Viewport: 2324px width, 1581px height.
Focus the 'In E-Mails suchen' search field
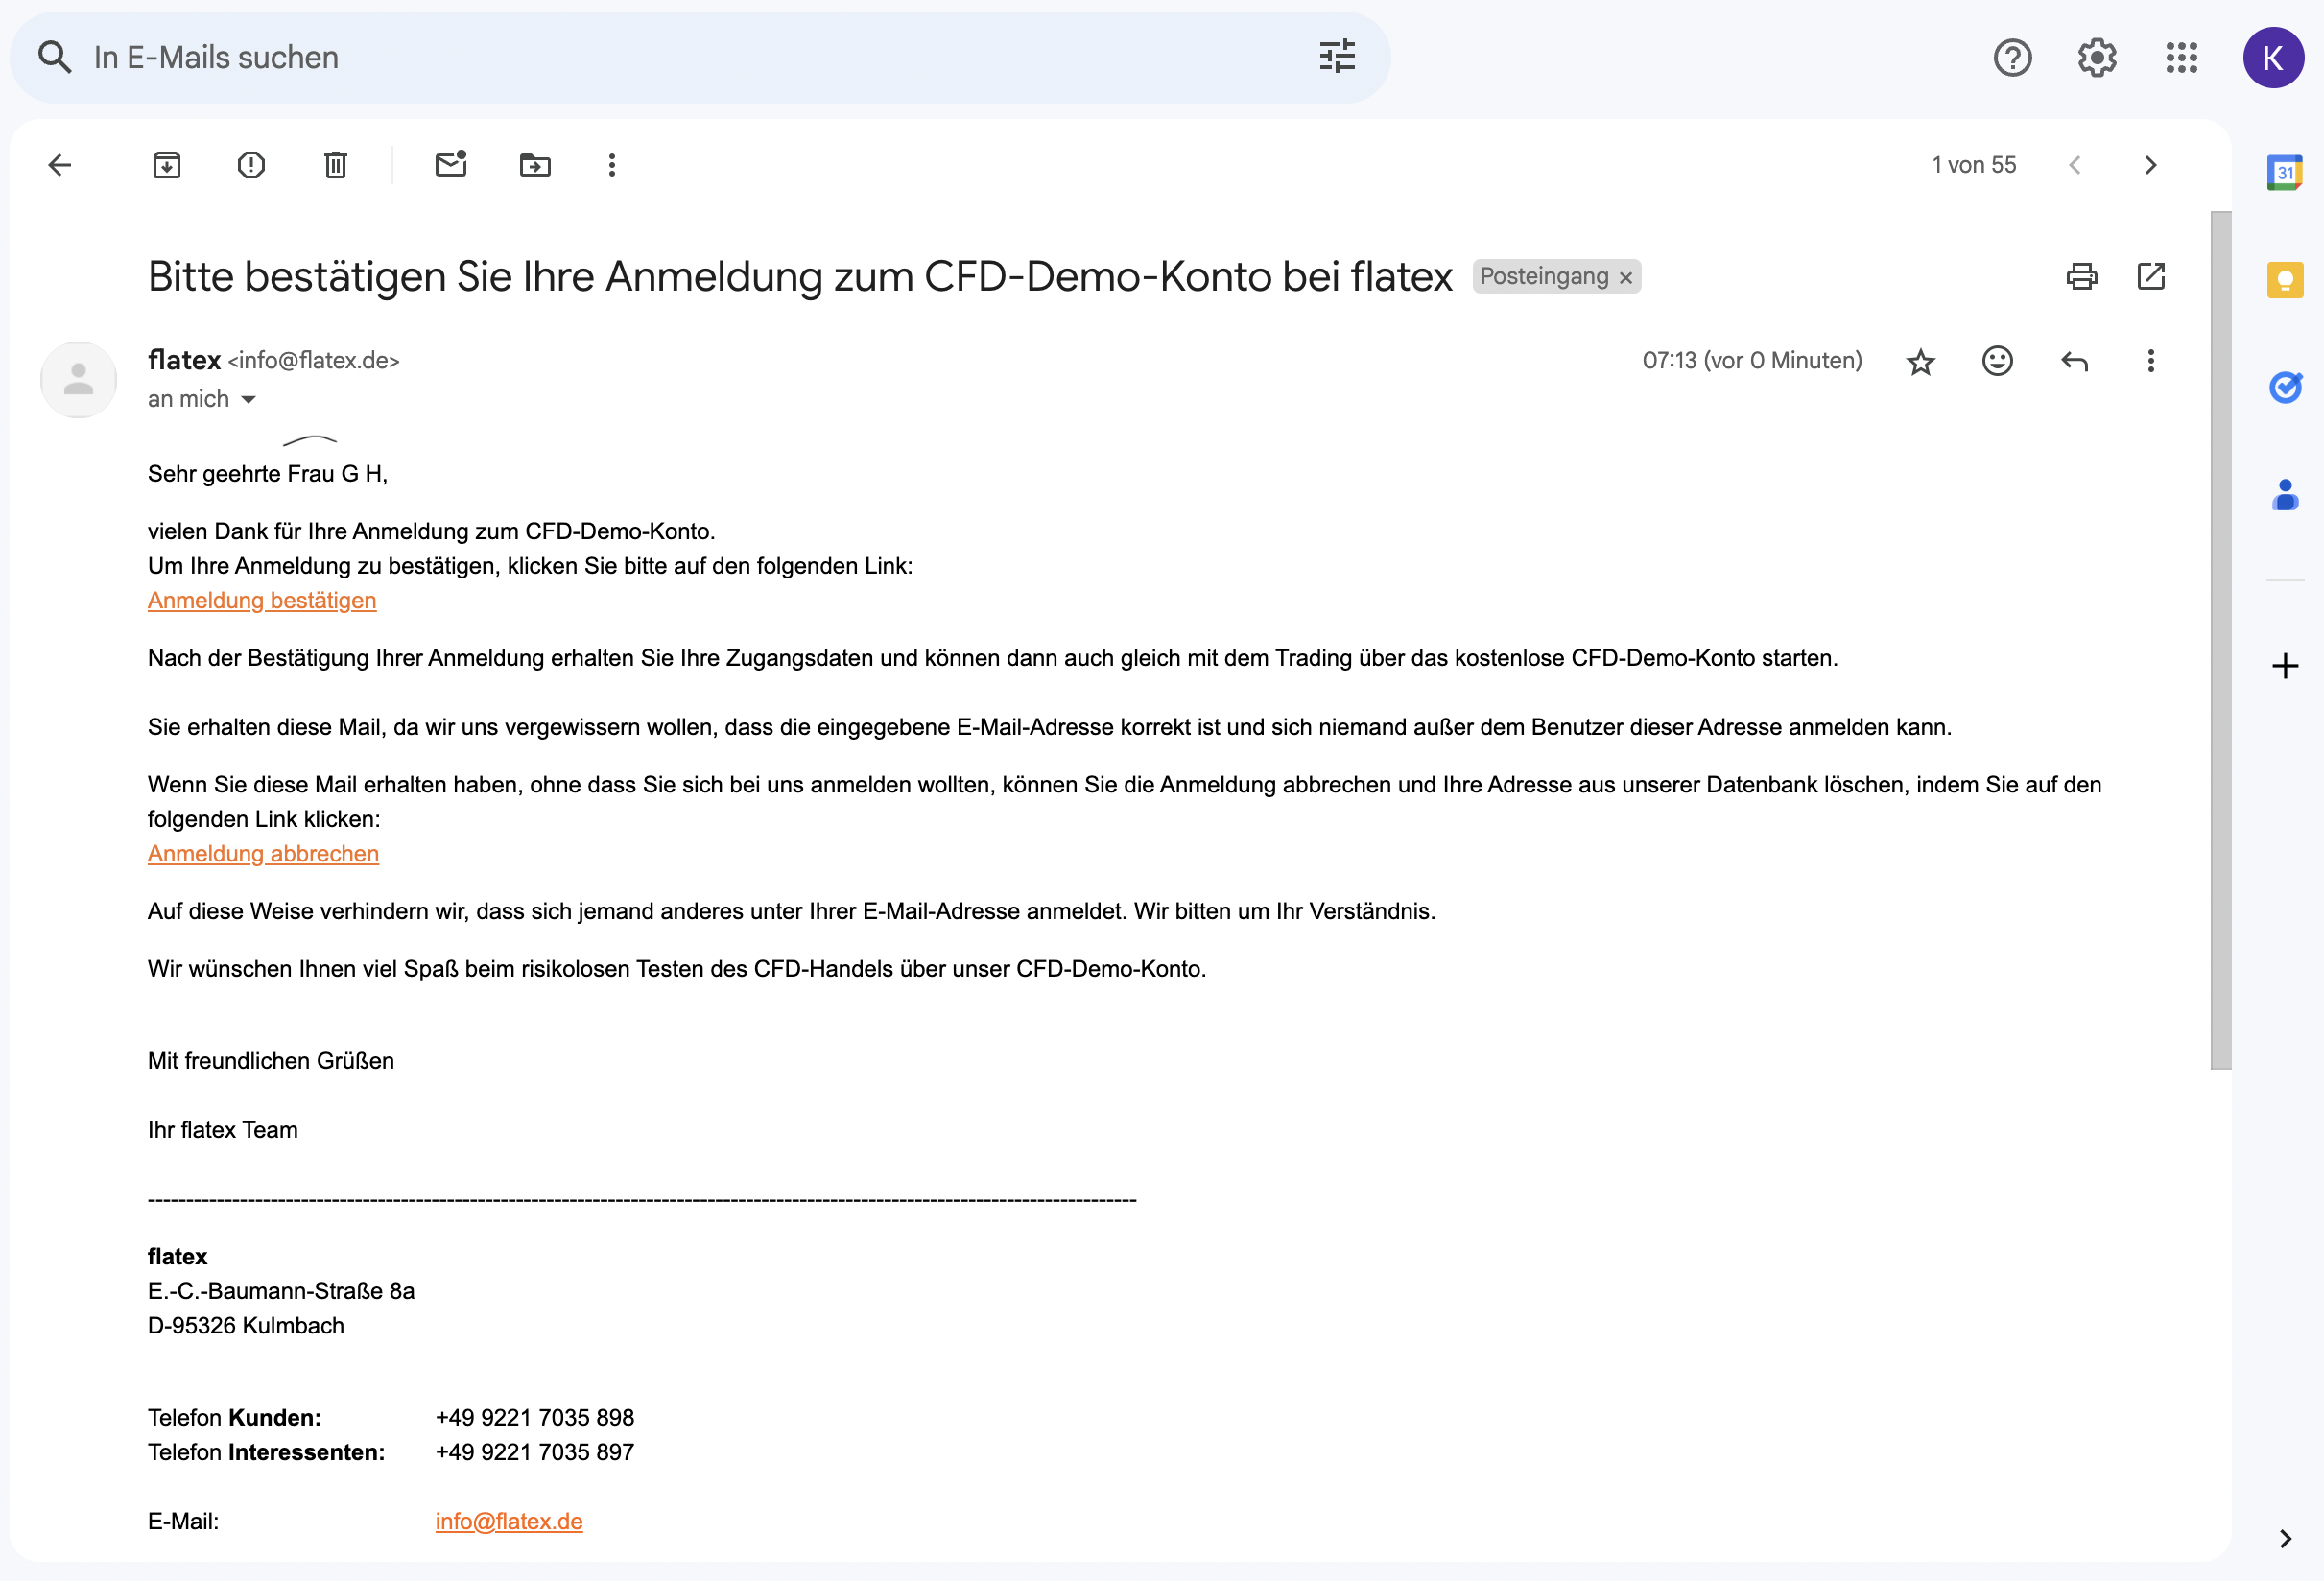click(650, 57)
